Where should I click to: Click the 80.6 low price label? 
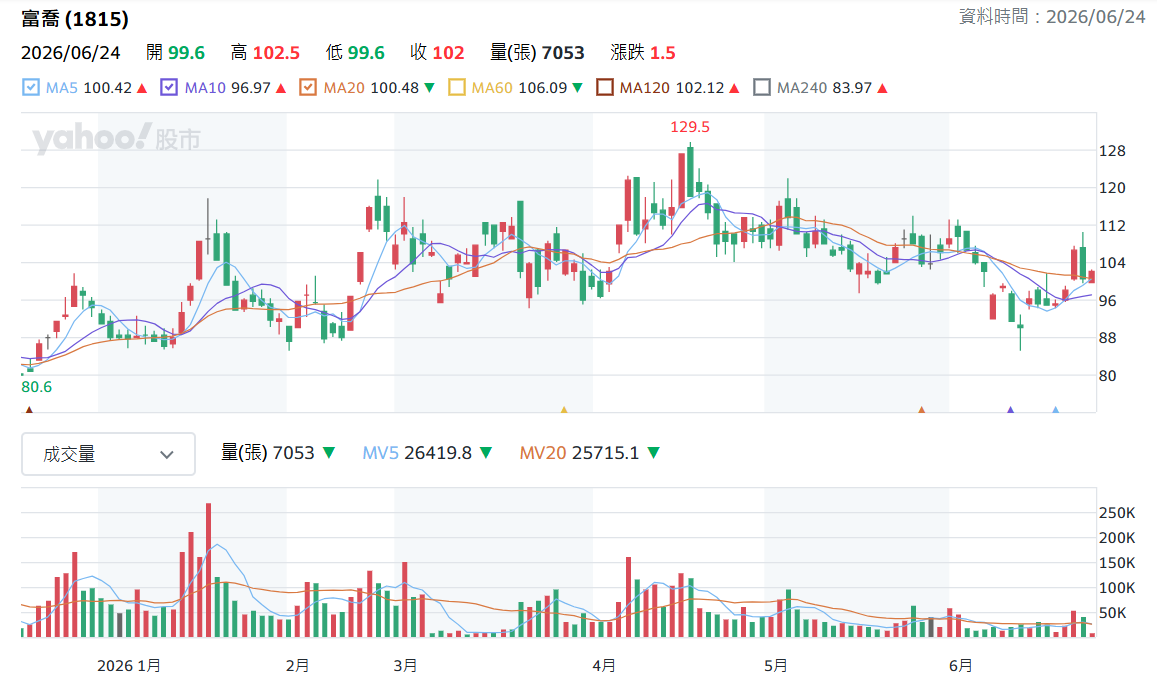point(37,387)
